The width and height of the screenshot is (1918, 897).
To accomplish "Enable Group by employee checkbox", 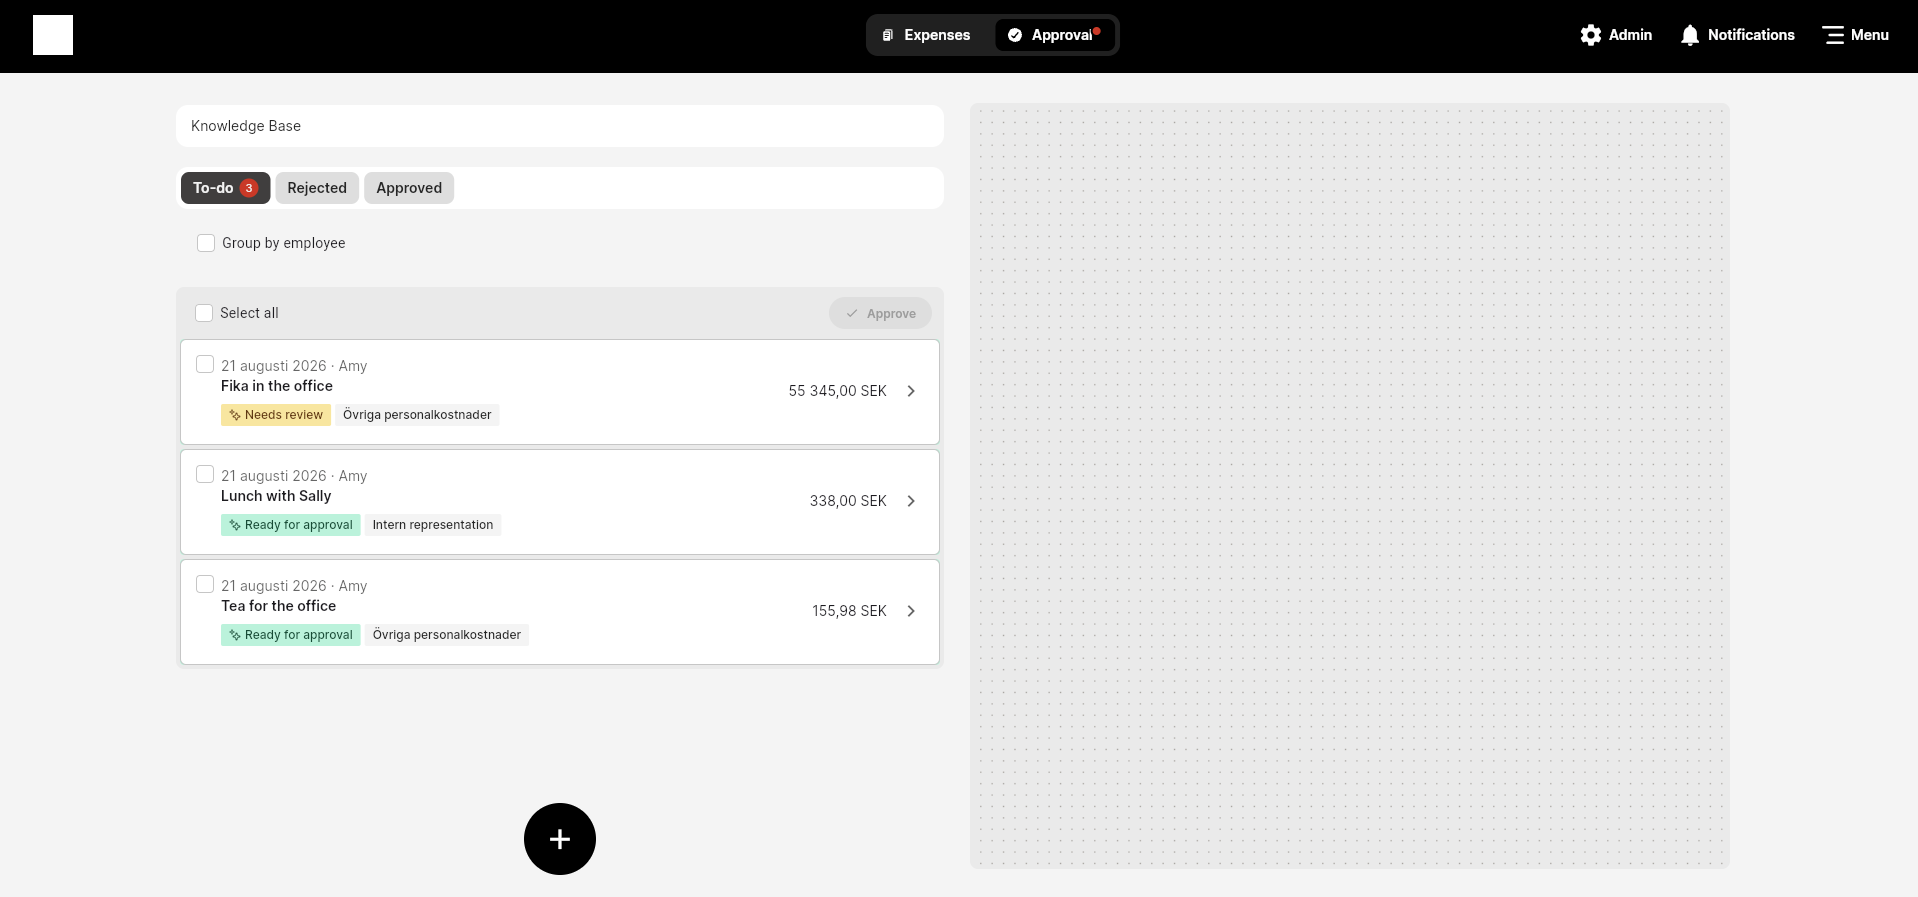I will point(206,243).
